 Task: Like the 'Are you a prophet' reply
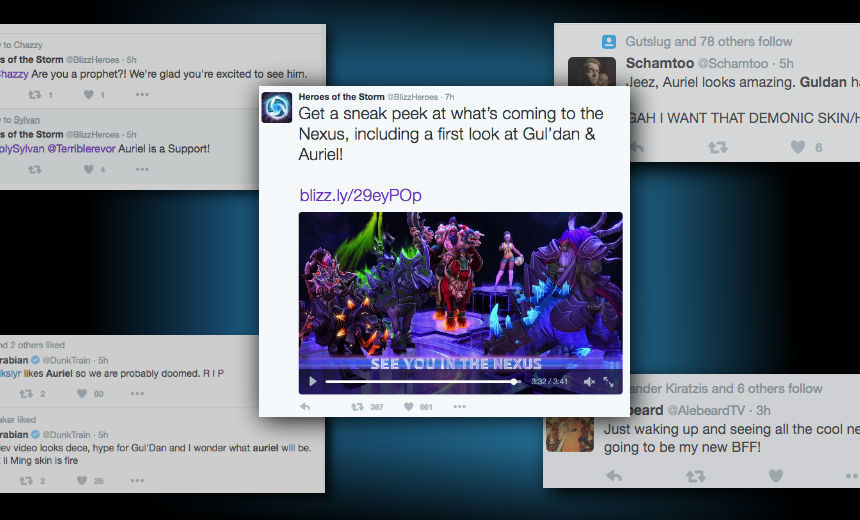[x=88, y=94]
